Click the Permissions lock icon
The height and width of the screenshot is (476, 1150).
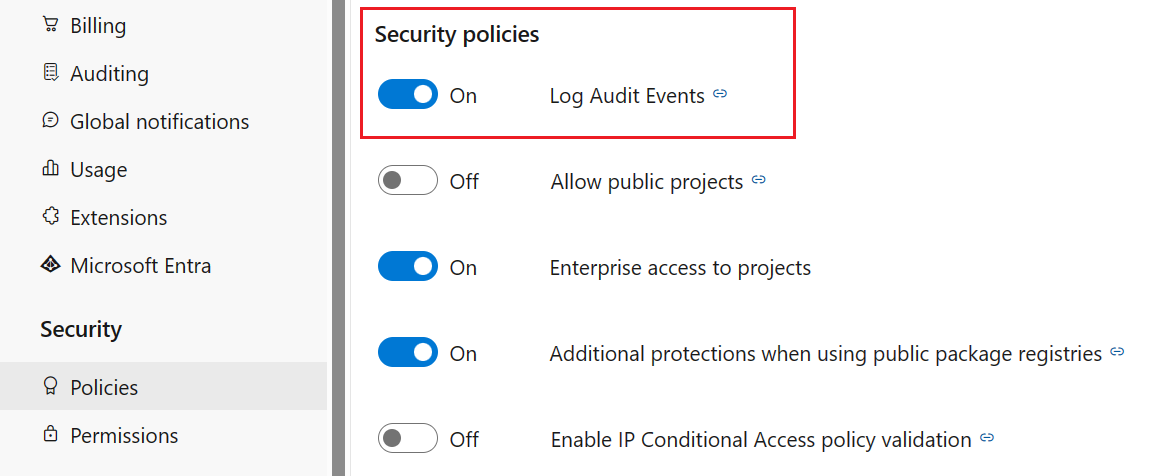(50, 435)
